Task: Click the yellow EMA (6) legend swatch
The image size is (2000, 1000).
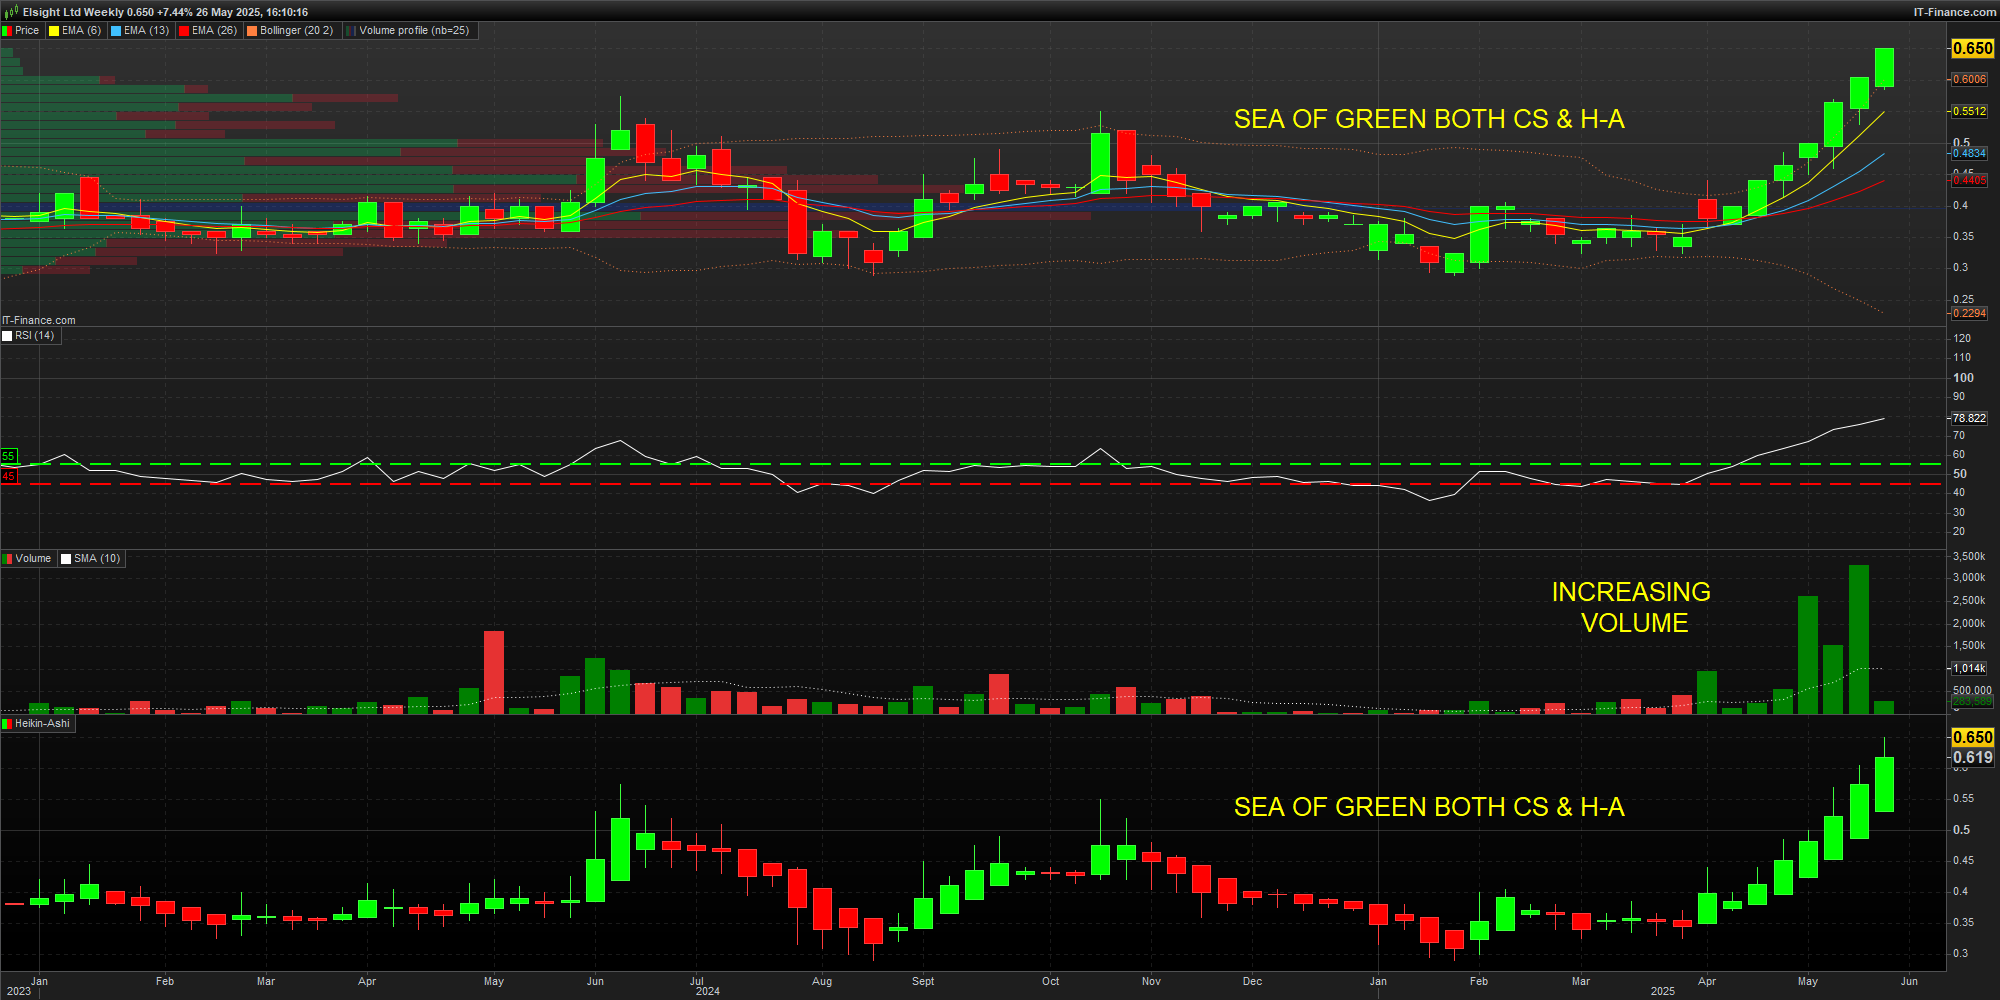Action: click(54, 31)
